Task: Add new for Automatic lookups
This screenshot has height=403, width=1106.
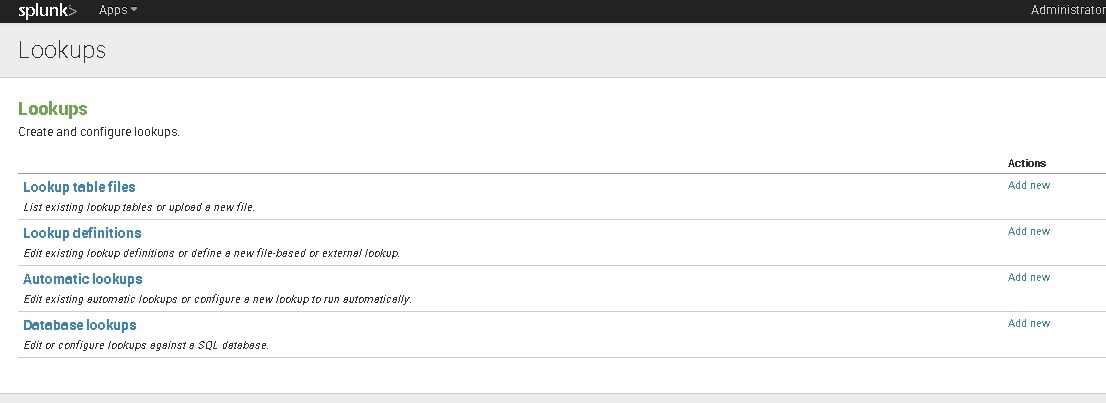Action: [x=1029, y=277]
